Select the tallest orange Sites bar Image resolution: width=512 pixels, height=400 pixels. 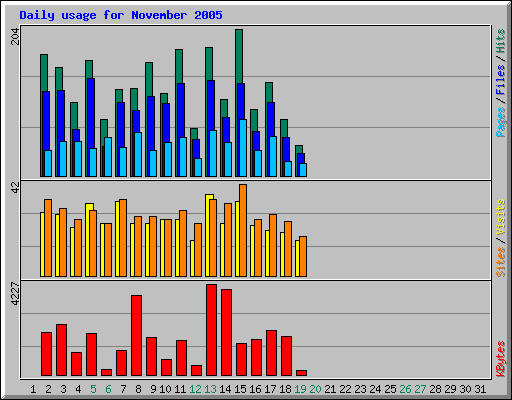coord(243,230)
